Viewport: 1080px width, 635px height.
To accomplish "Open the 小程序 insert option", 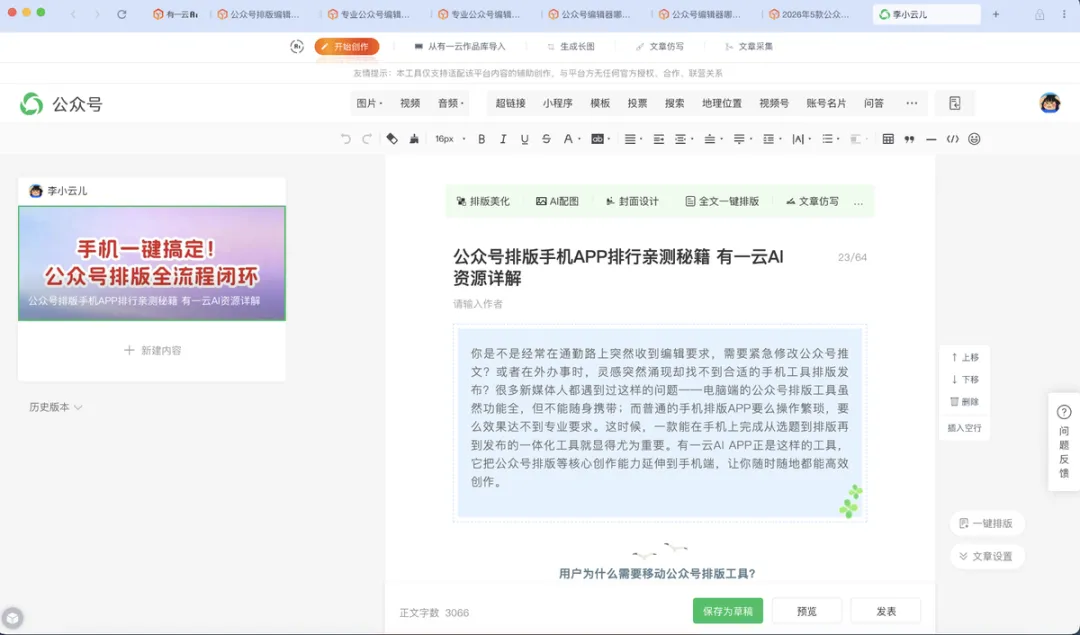I will pyautogui.click(x=557, y=103).
